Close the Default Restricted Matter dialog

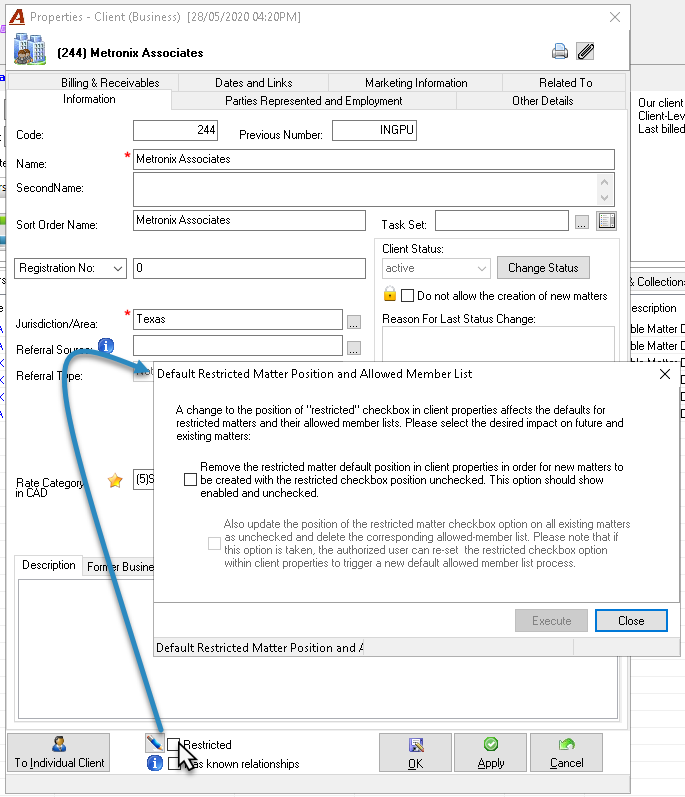664,374
